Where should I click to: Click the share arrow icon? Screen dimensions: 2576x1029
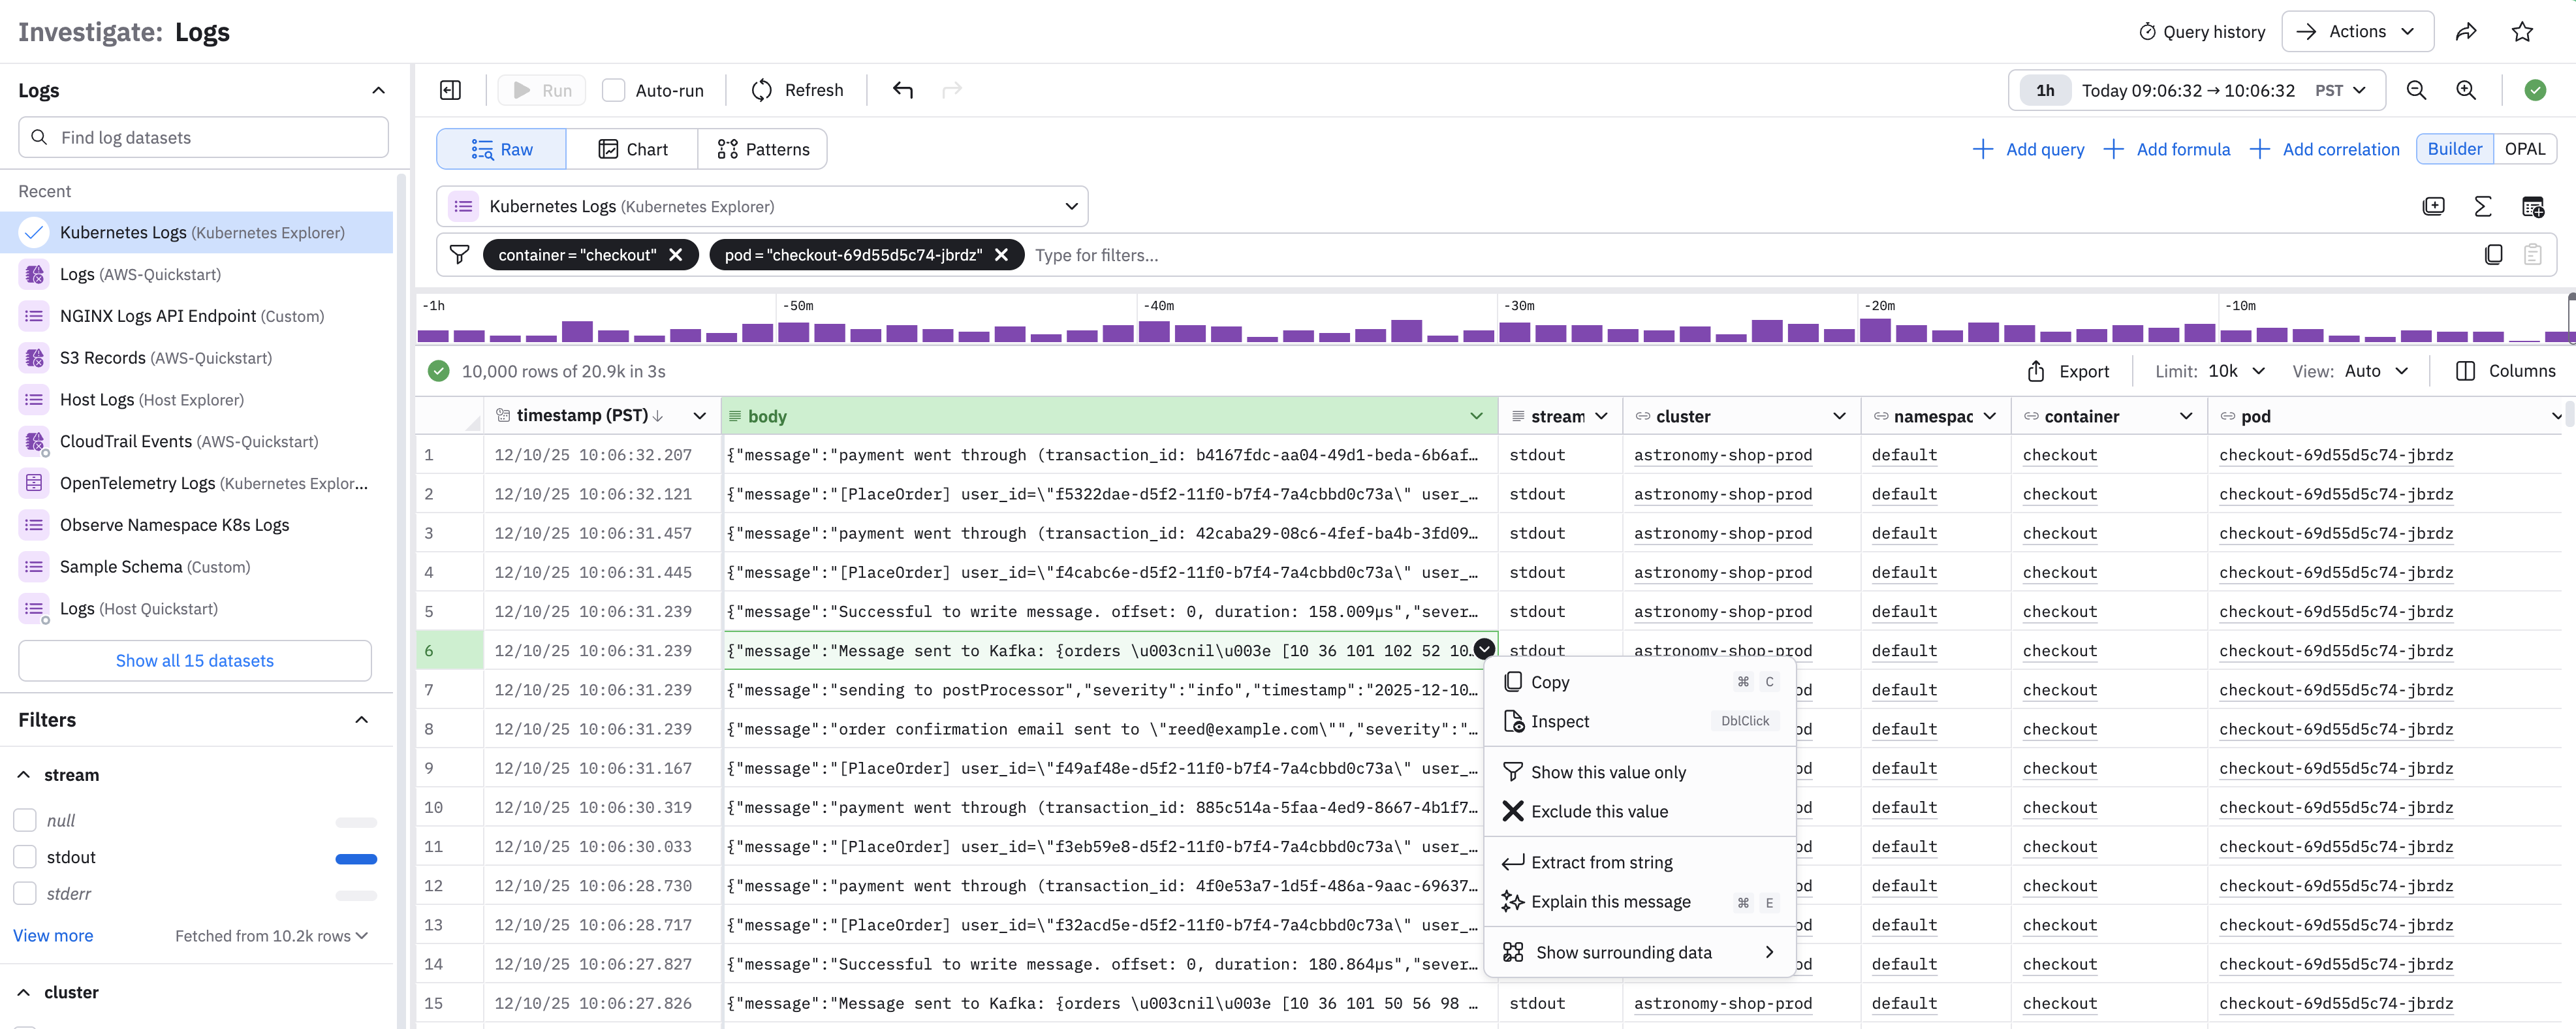2466,32
